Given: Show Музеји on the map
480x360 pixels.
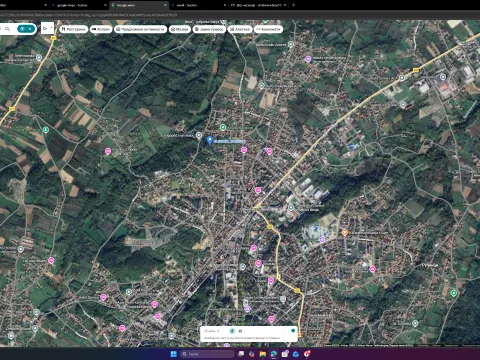Looking at the screenshot, I should point(180,29).
